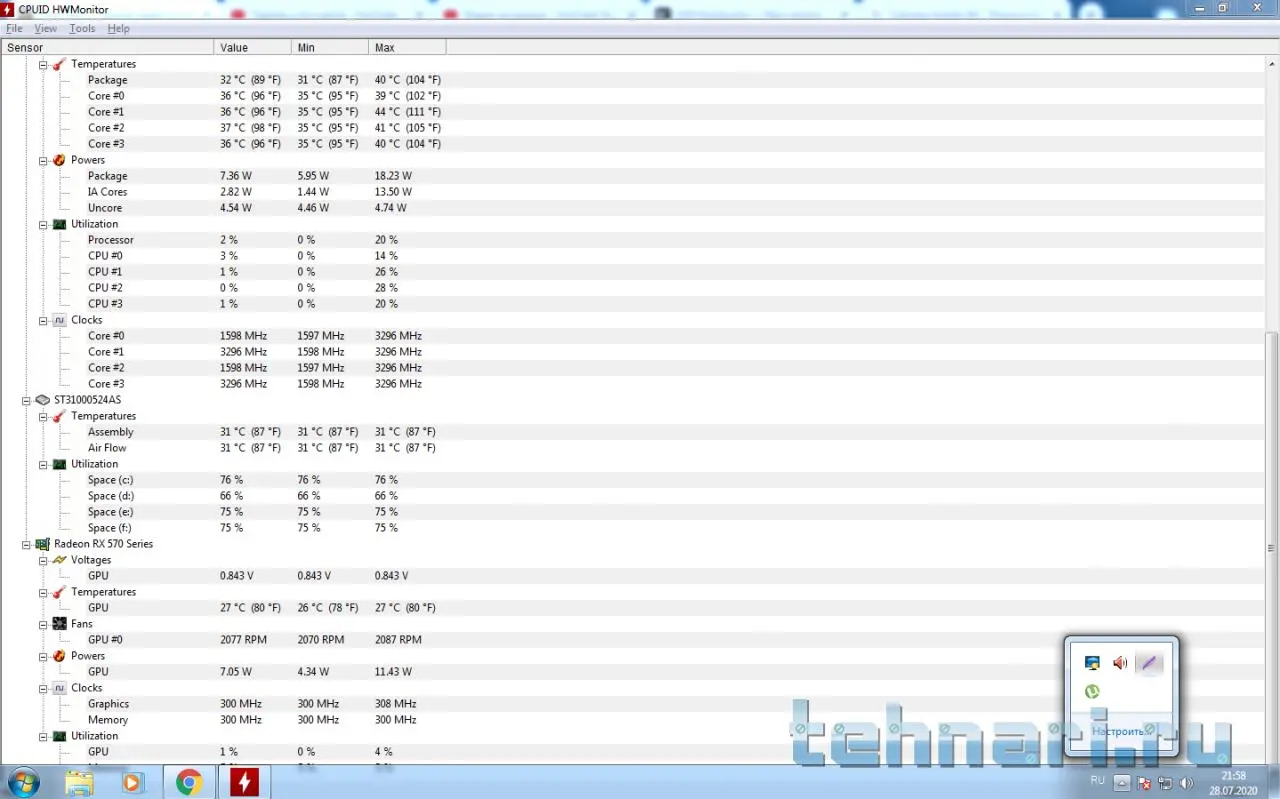Collapse the Utilization group containing Space (c:)
The height and width of the screenshot is (799, 1280).
click(43, 464)
